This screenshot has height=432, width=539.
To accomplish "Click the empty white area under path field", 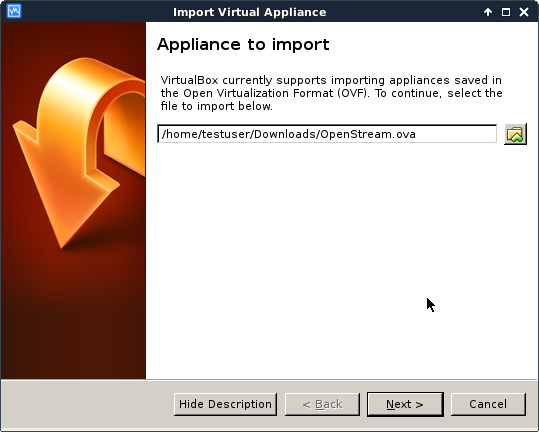I will (x=340, y=258).
